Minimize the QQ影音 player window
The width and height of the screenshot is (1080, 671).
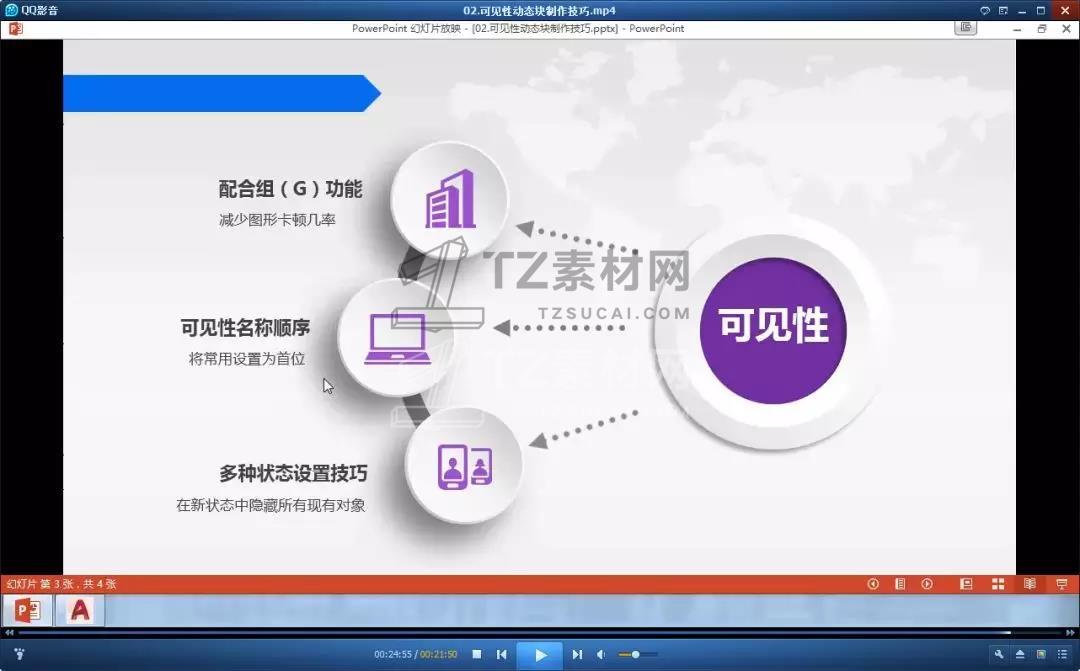1022,10
